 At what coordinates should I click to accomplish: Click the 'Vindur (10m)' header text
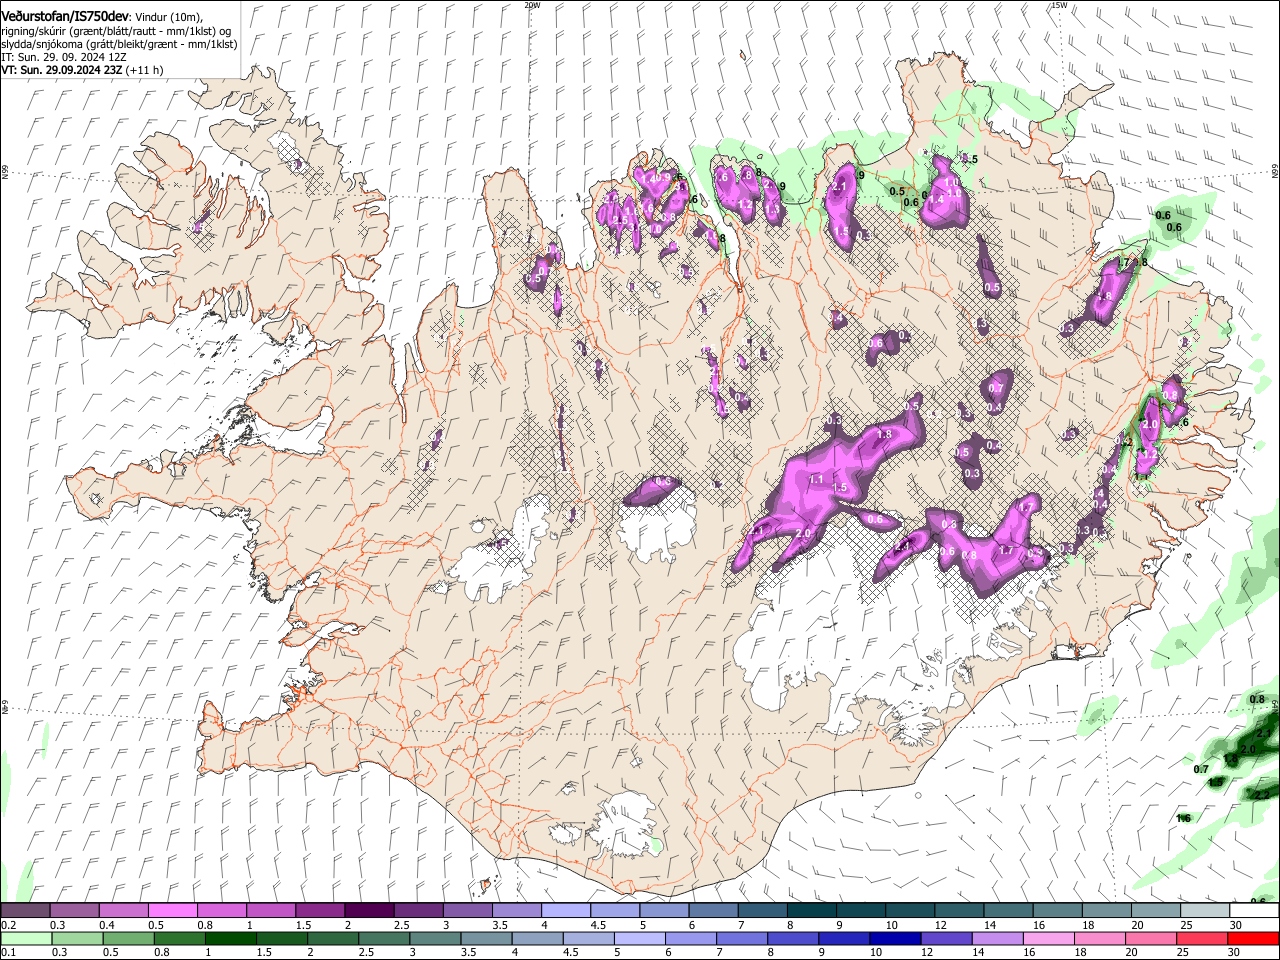[x=168, y=17]
